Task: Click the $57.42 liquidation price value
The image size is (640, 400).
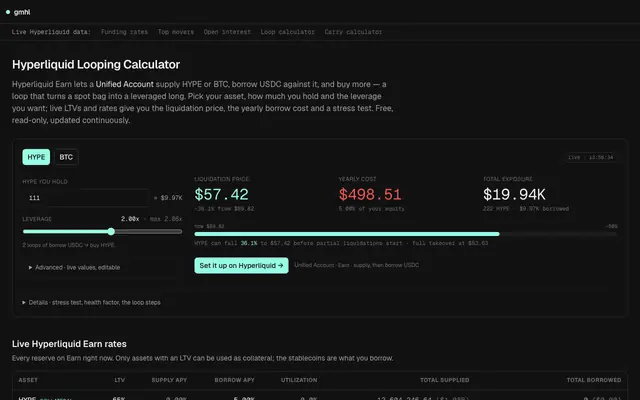Action: click(x=222, y=194)
